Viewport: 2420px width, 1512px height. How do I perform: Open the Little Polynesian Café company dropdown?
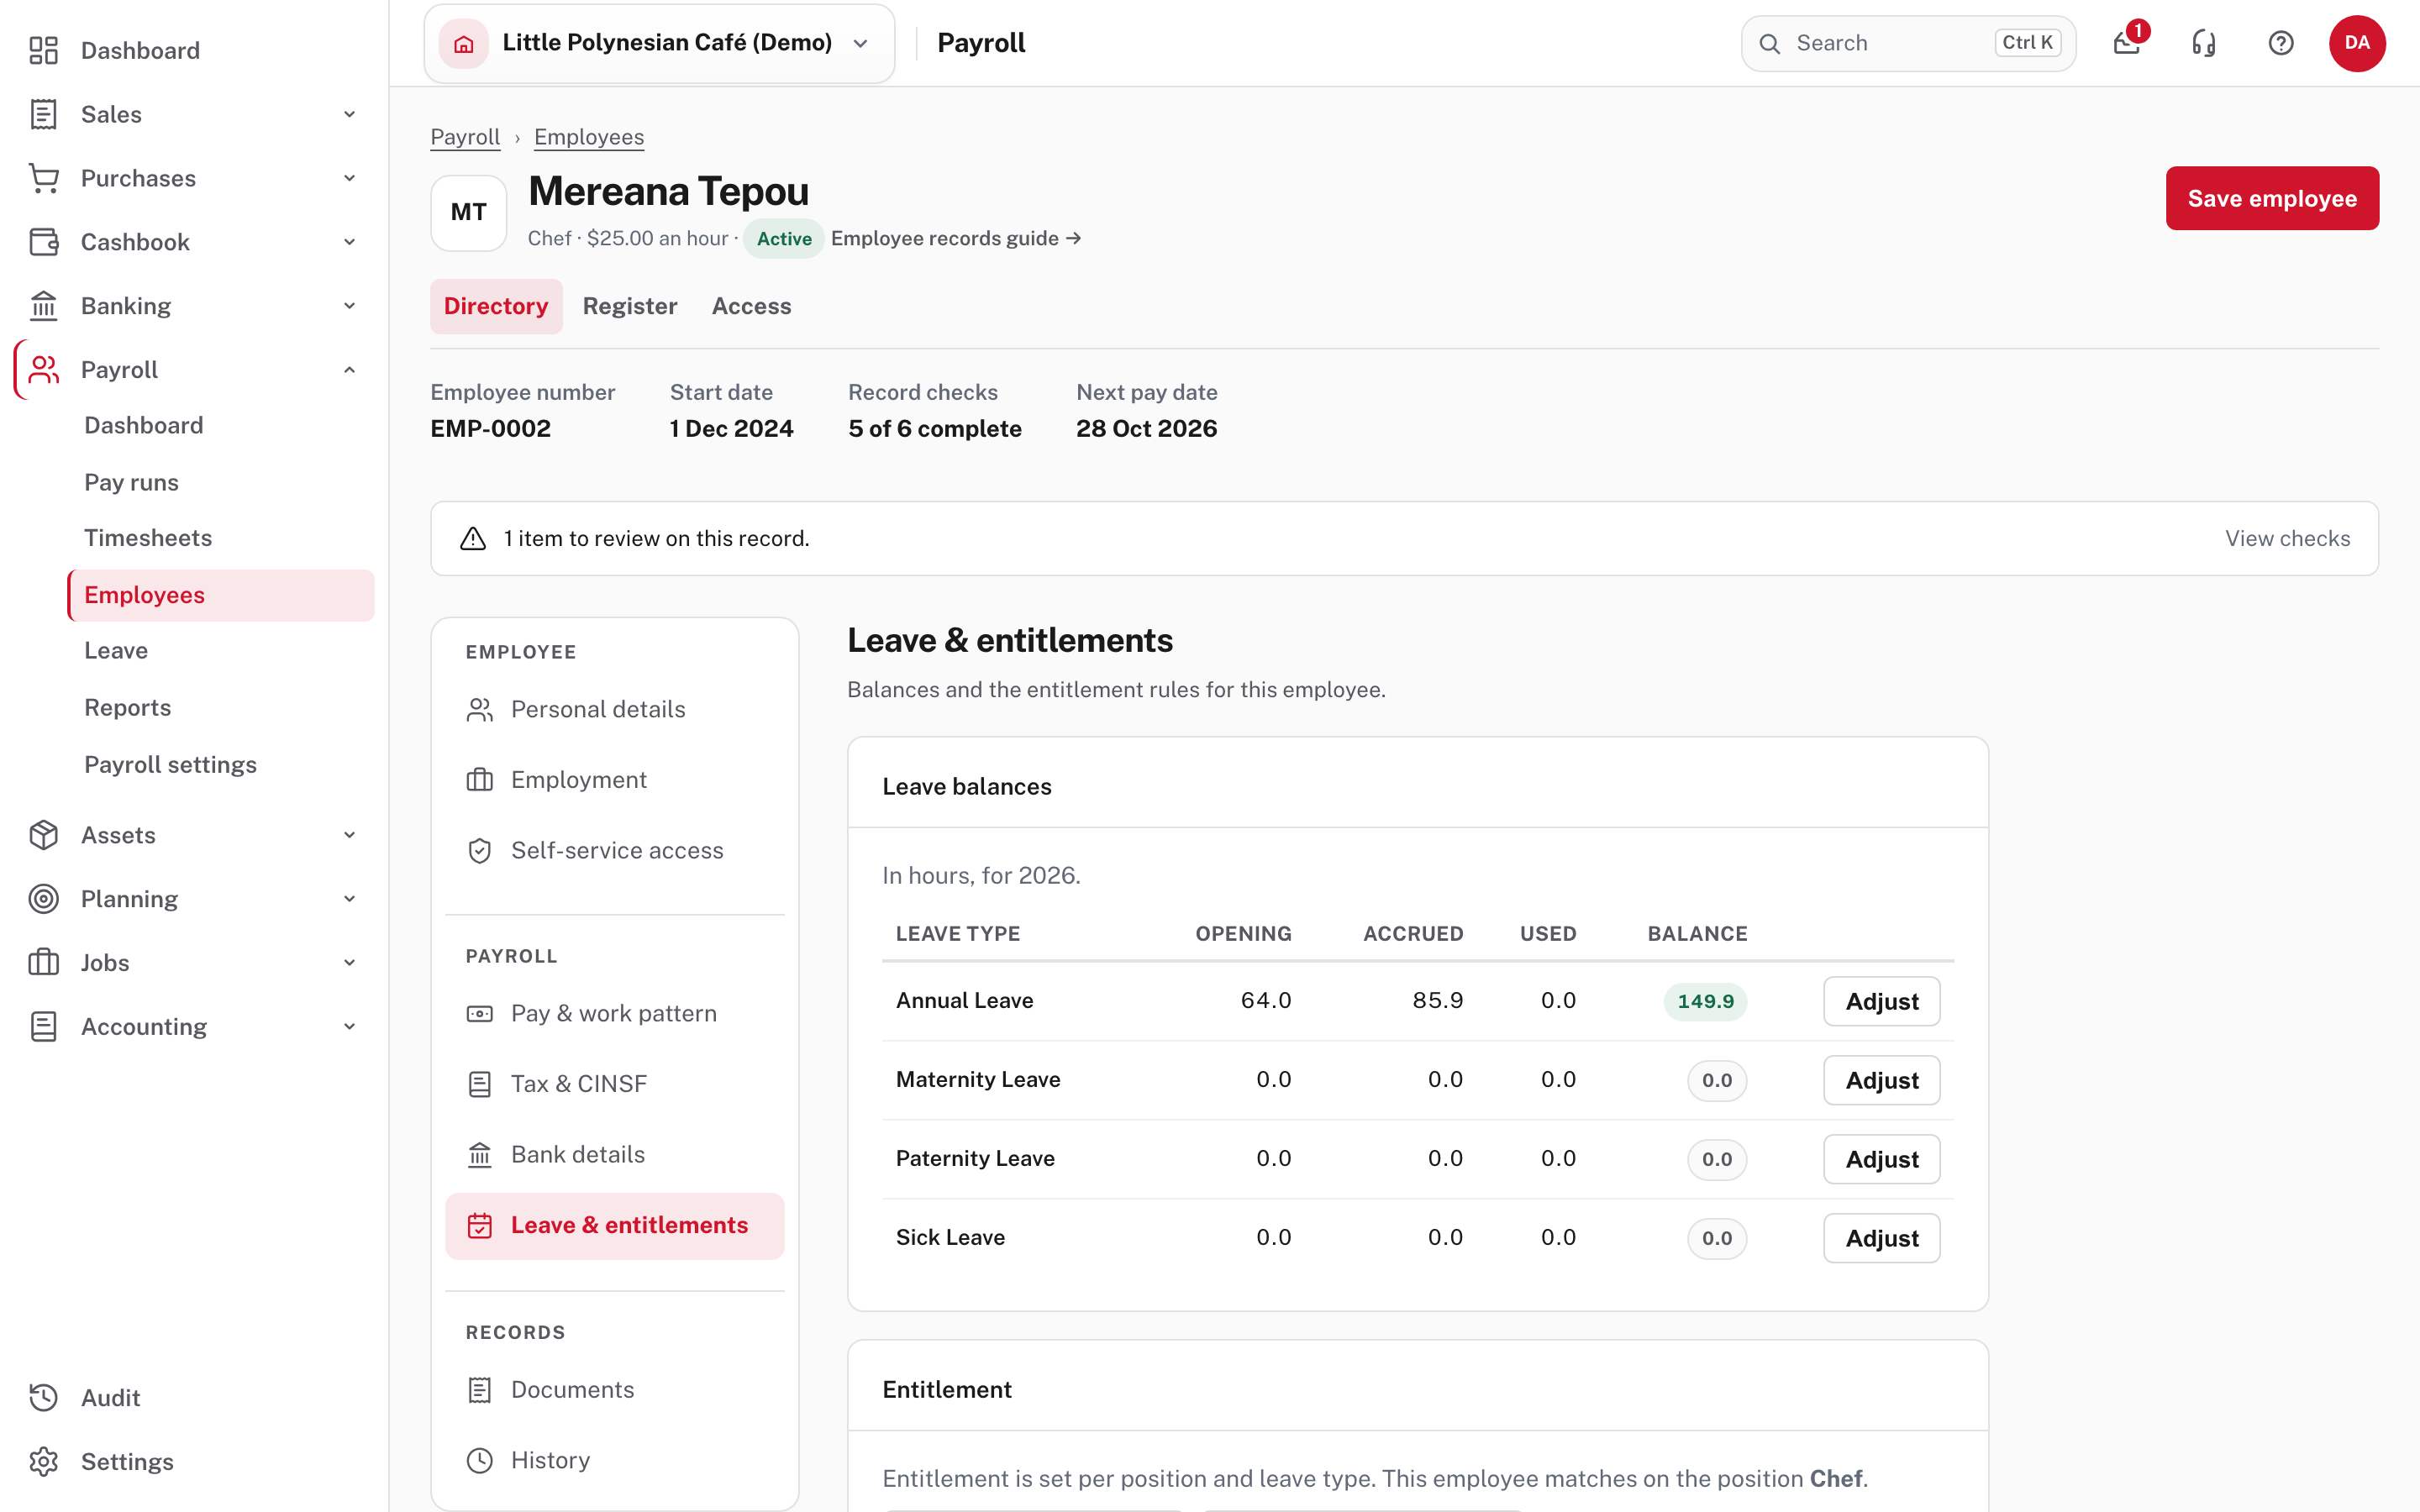click(x=660, y=43)
